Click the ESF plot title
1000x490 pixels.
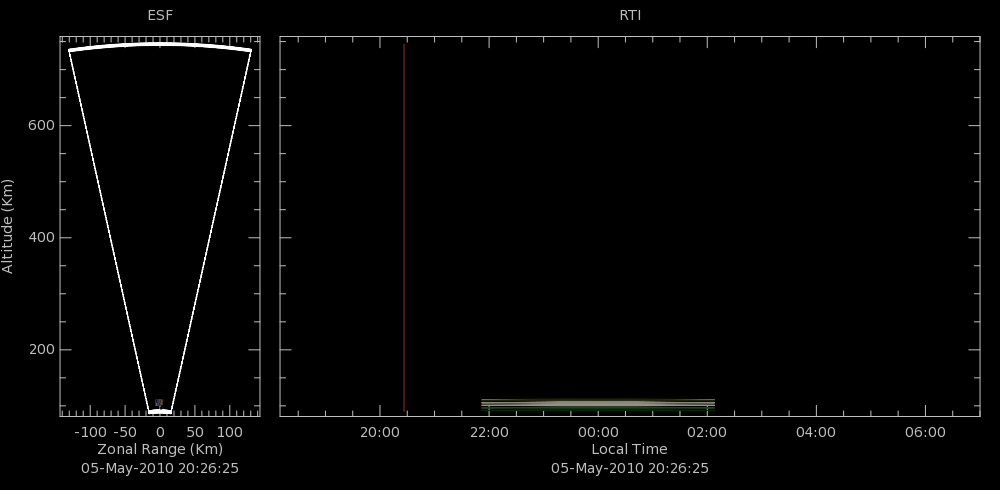click(x=160, y=15)
